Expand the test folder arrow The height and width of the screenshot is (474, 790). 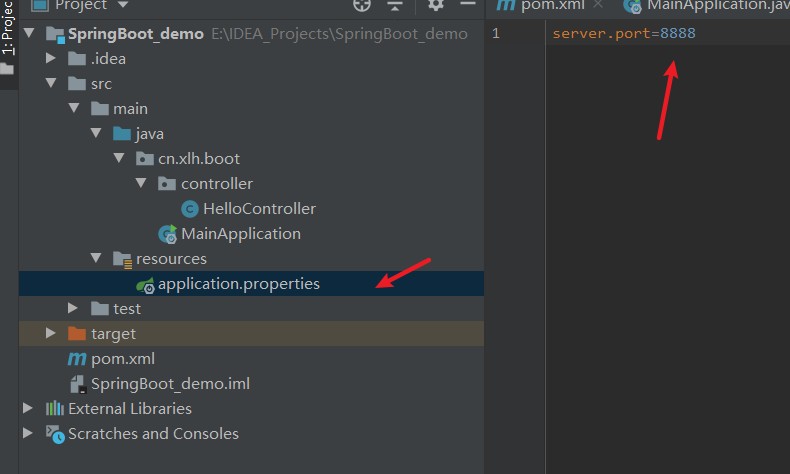[73, 308]
